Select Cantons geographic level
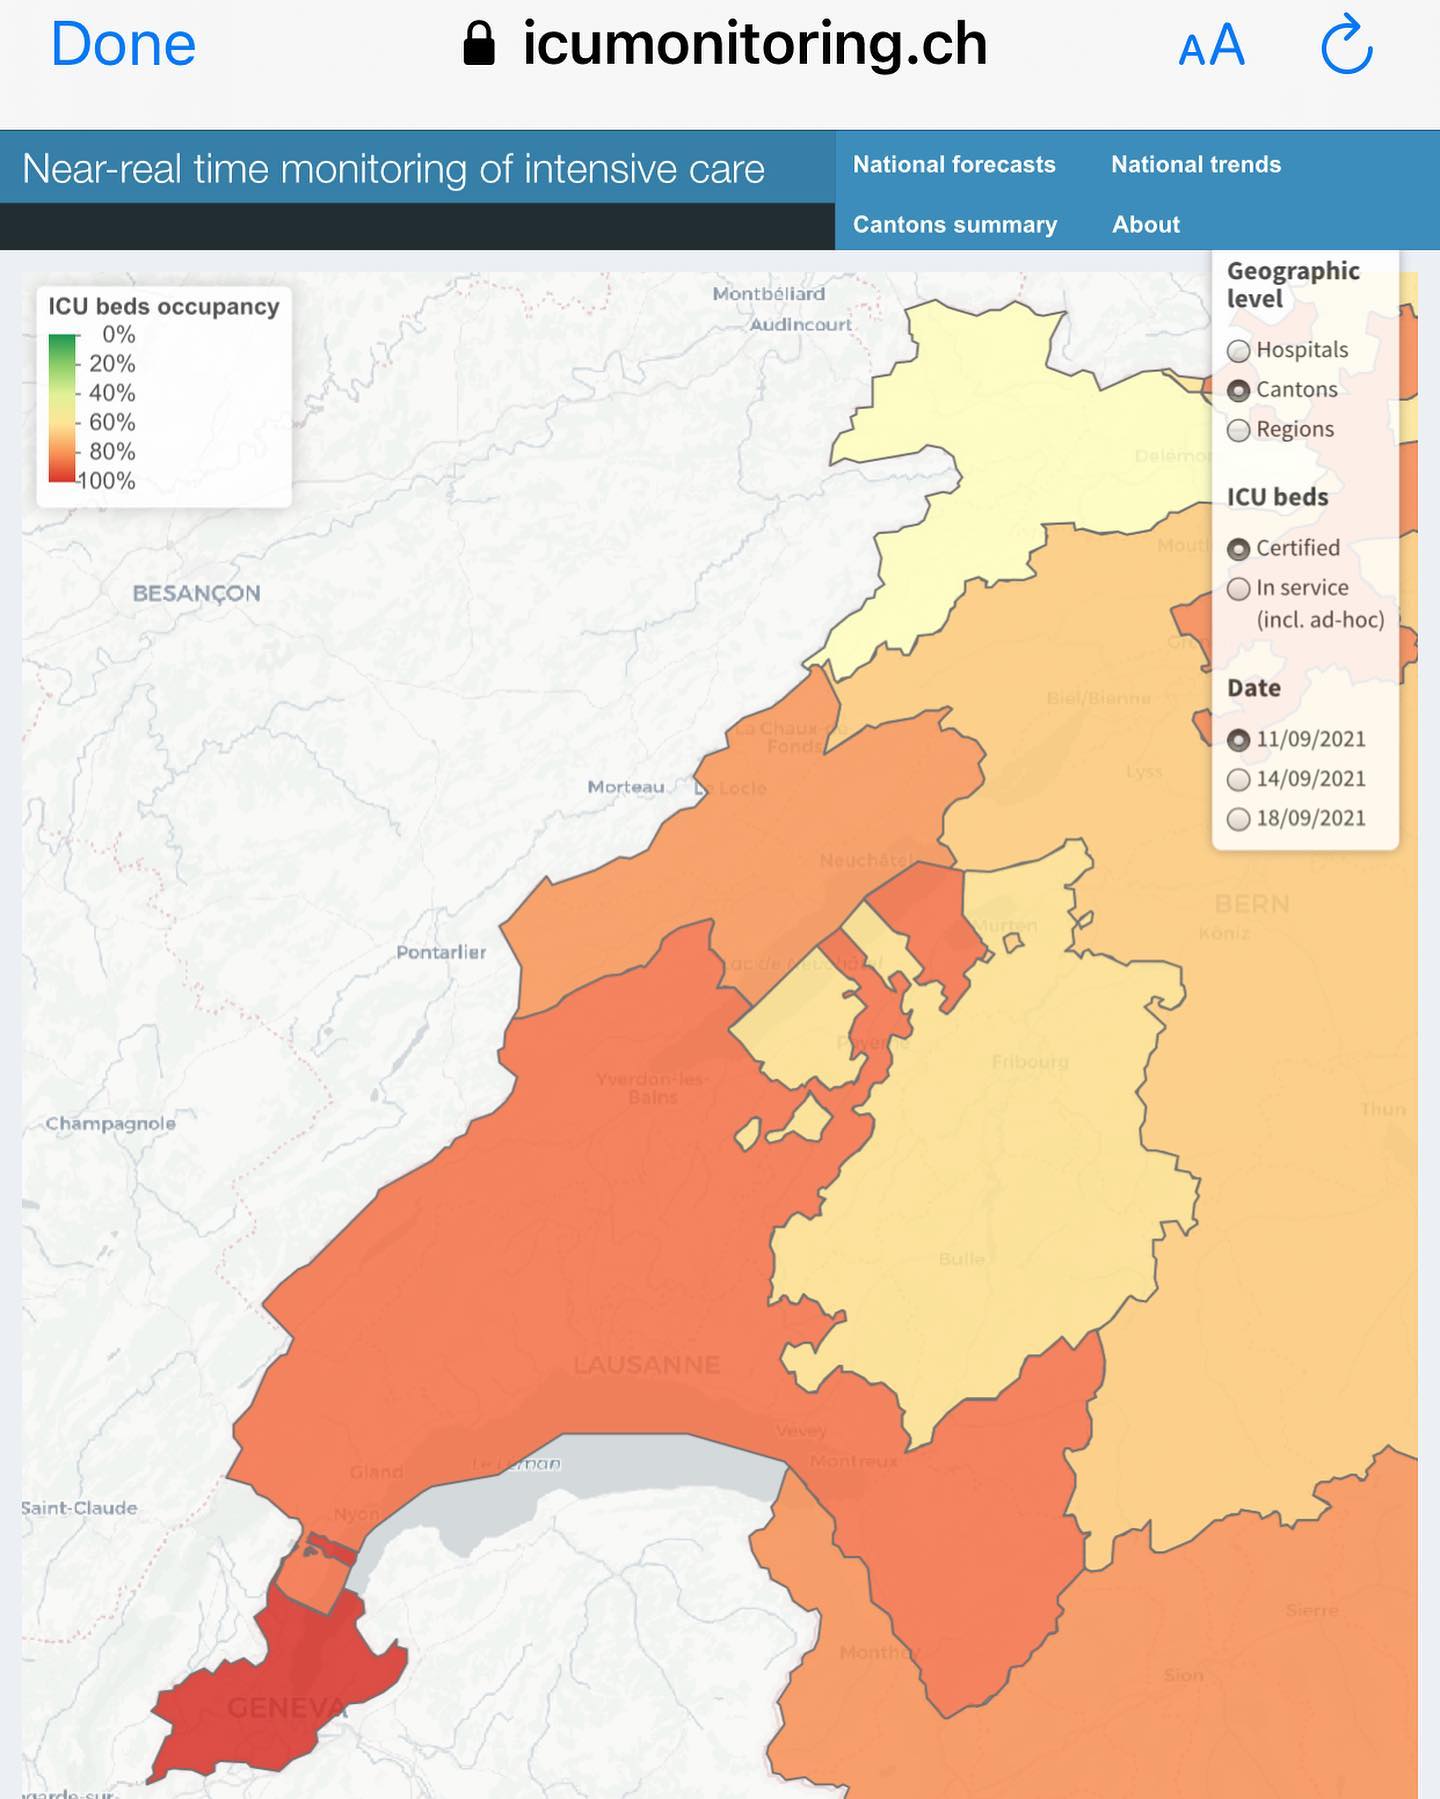The width and height of the screenshot is (1440, 1799). [x=1238, y=390]
